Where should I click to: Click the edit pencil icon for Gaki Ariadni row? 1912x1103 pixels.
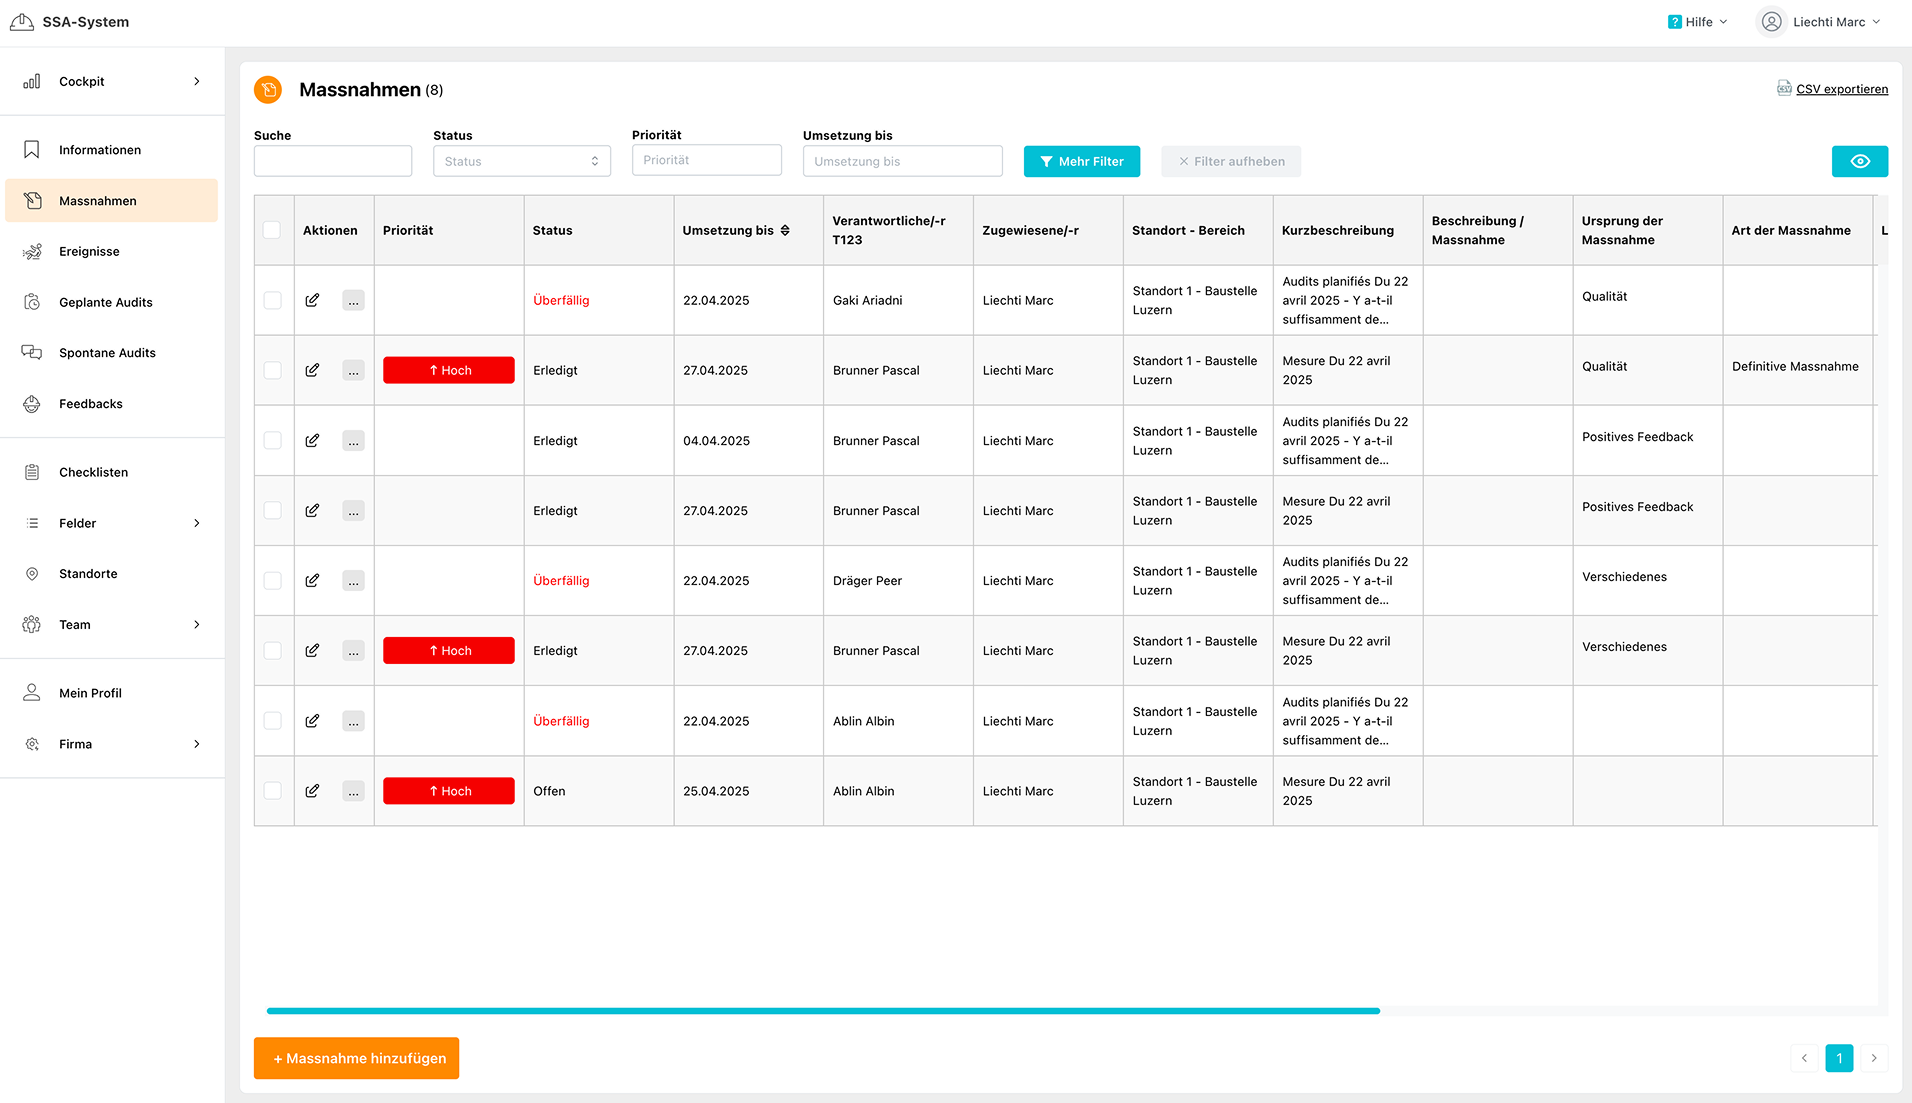point(312,300)
